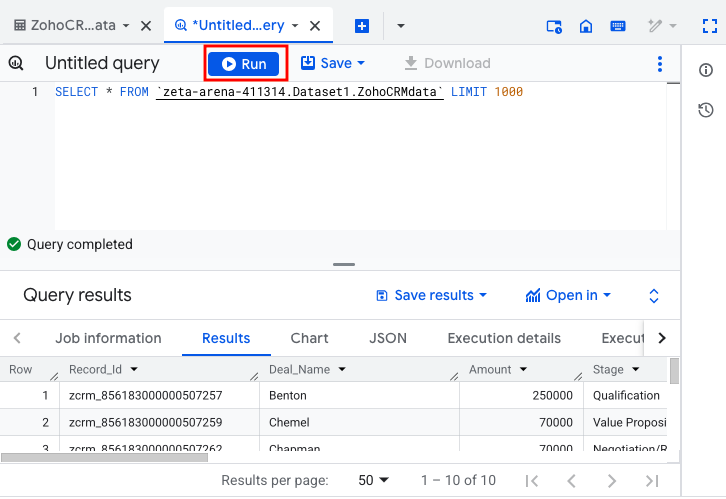Open the Save dropdown arrow
The width and height of the screenshot is (726, 499).
pos(361,63)
